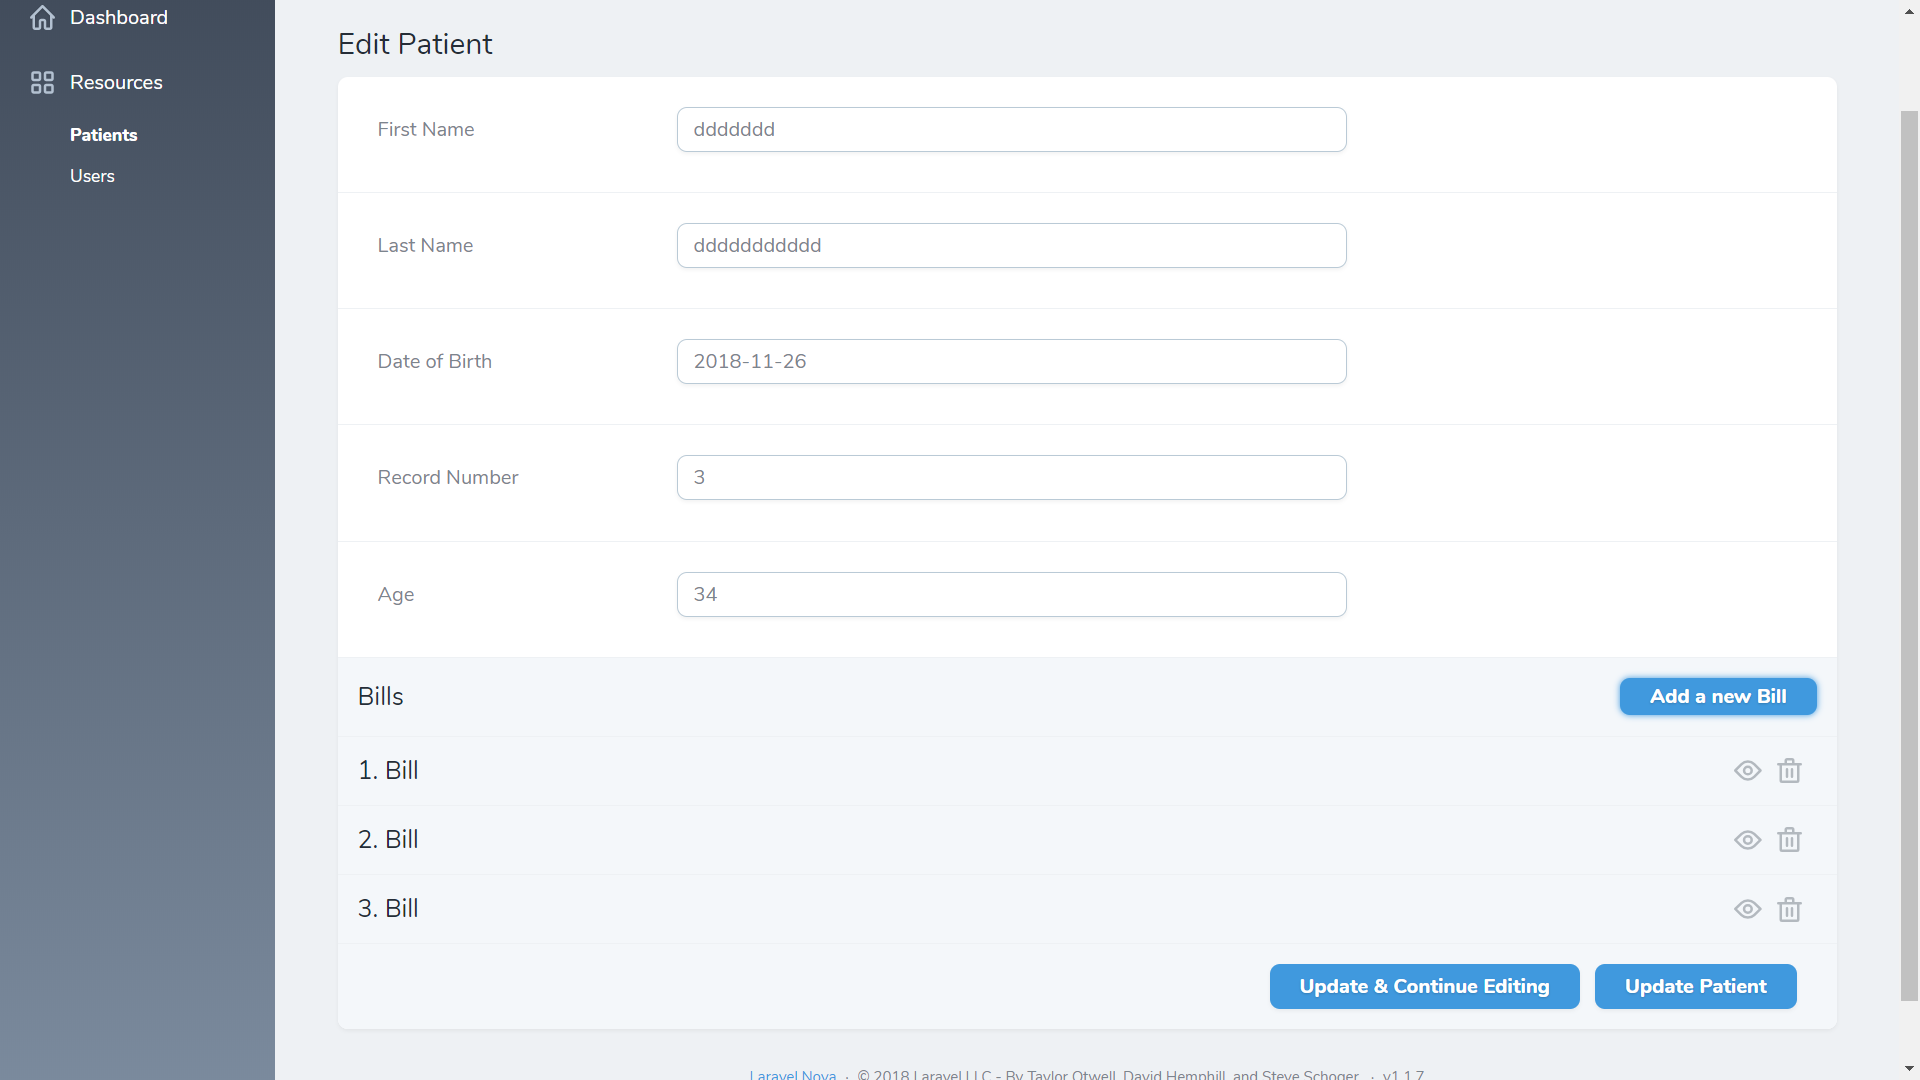Follow the Laravel Nova footer link
The height and width of the screenshot is (1080, 1920).
click(x=792, y=1074)
